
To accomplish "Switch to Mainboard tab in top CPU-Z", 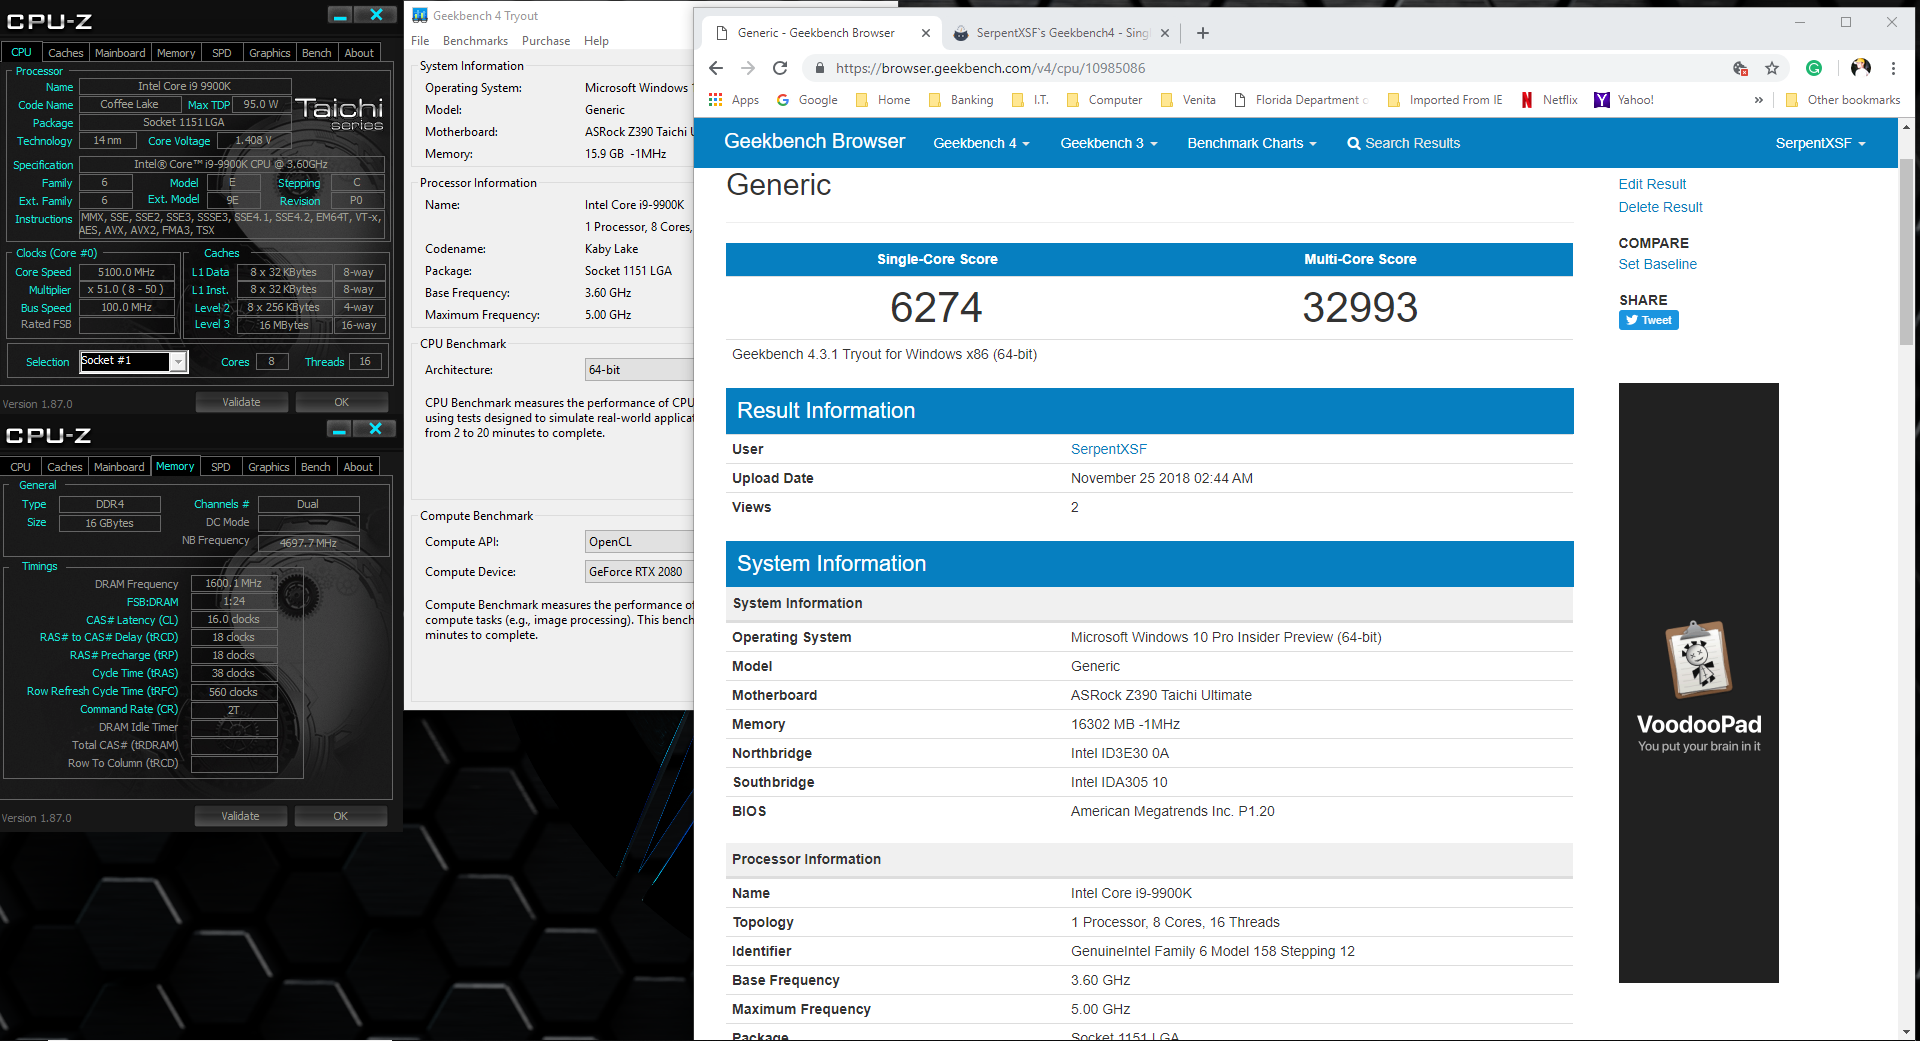I will (x=120, y=53).
